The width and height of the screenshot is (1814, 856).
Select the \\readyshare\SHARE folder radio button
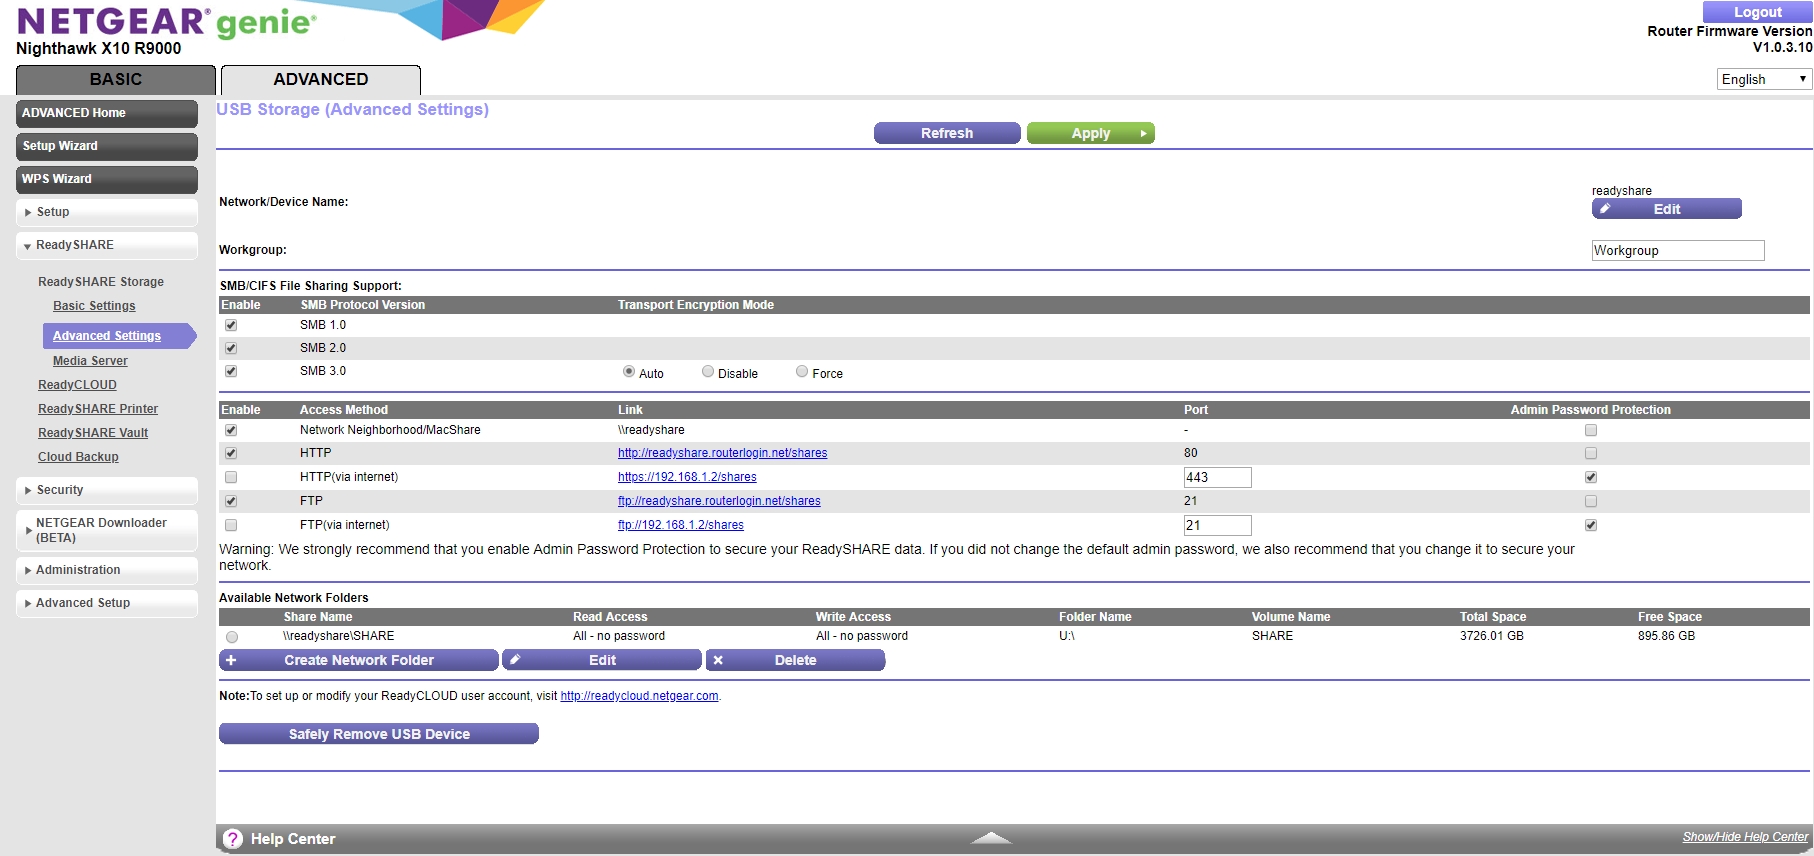click(x=232, y=637)
